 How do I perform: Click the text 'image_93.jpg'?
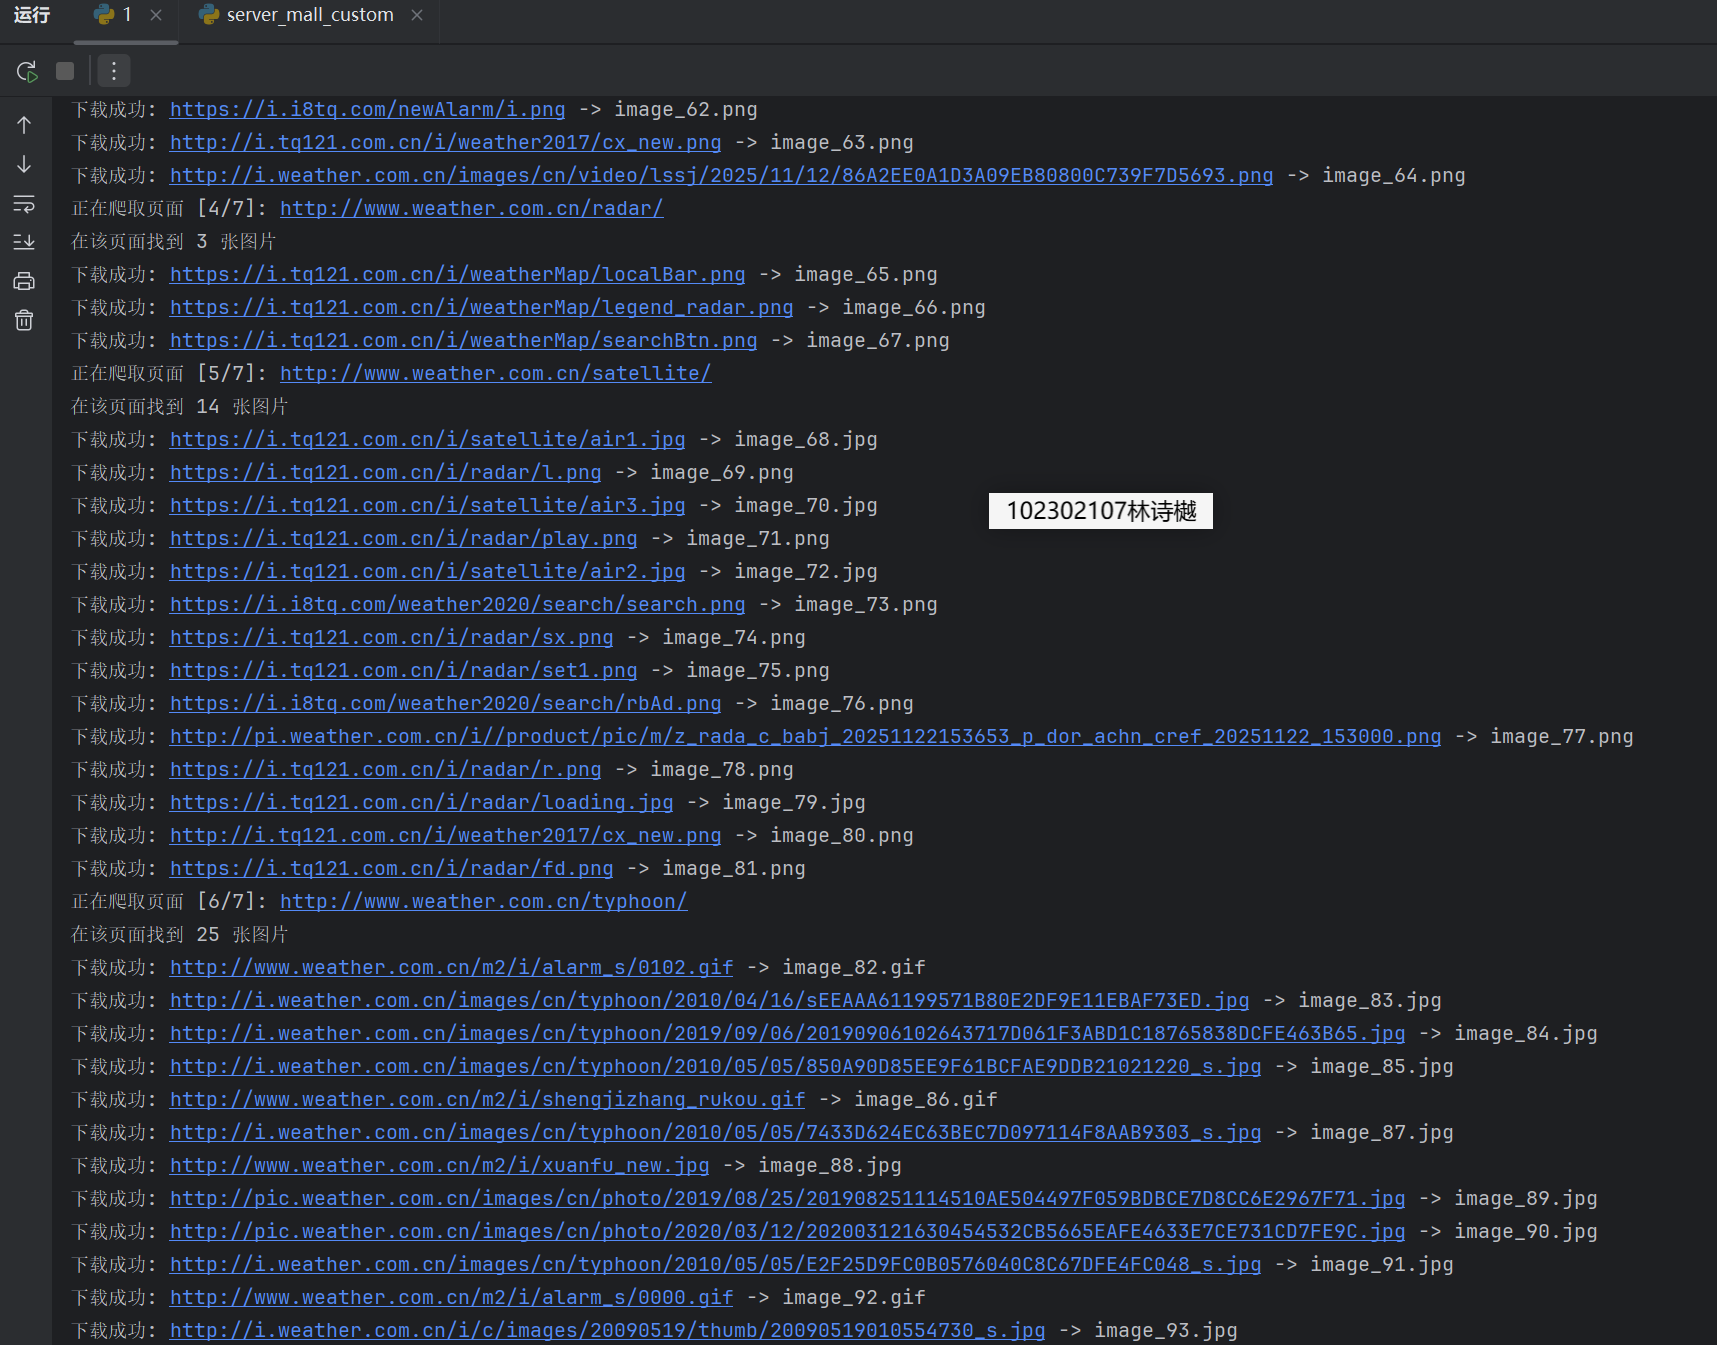coord(1165,1330)
